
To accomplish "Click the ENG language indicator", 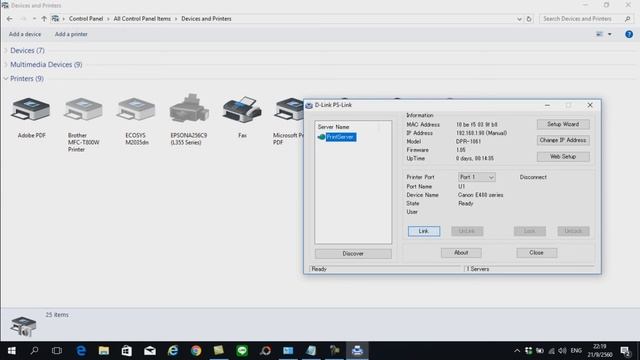I will (x=576, y=351).
